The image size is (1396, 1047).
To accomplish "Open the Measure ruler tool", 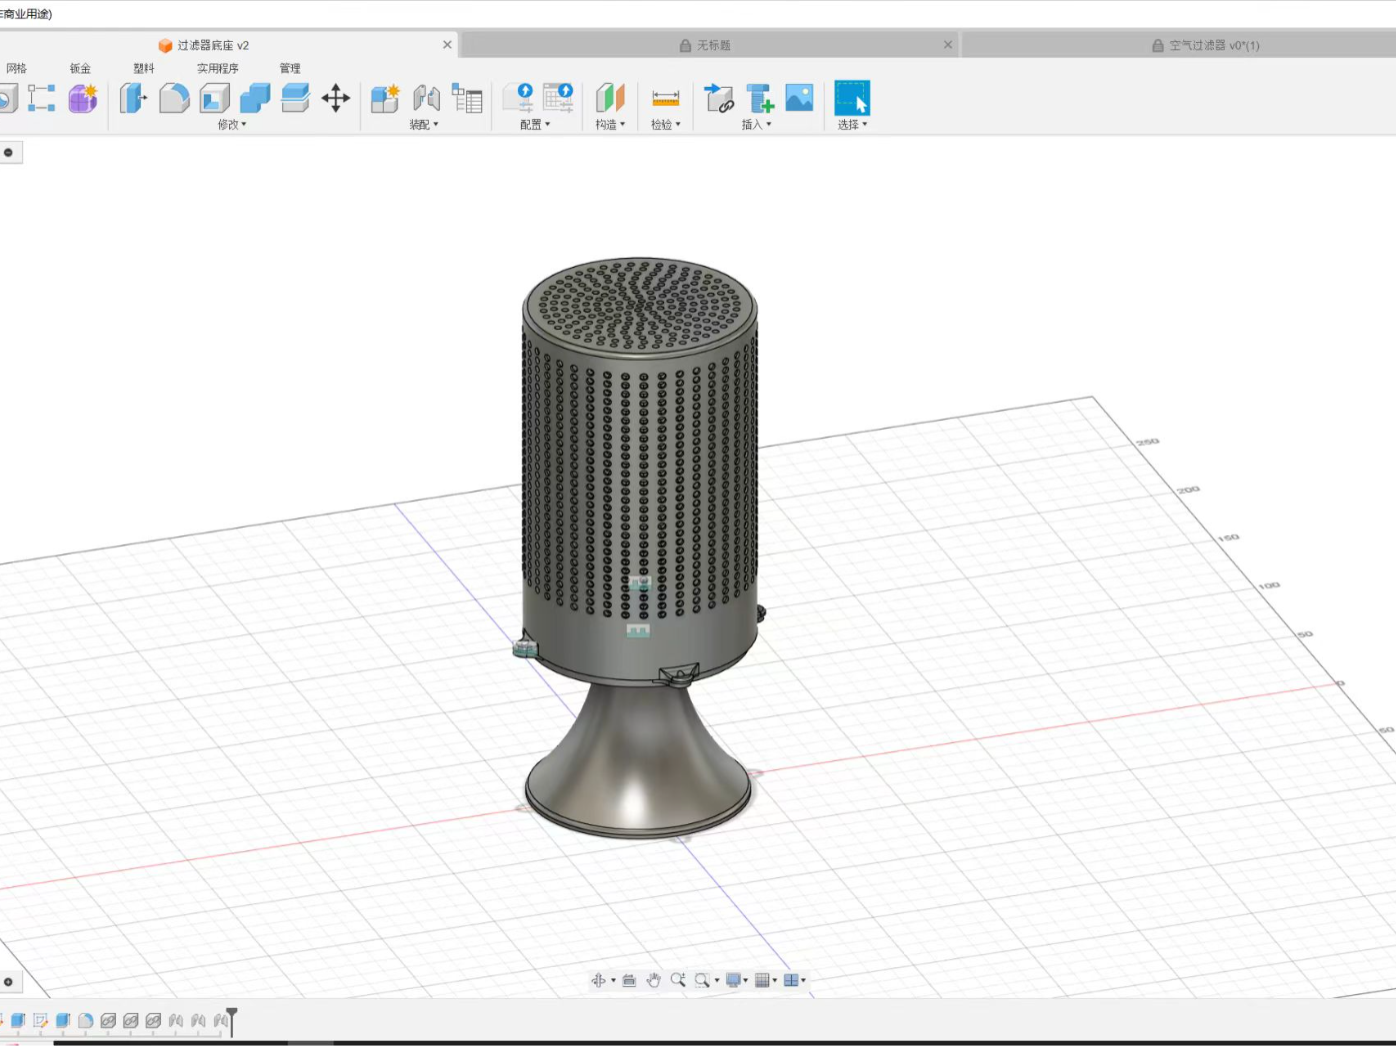I will pyautogui.click(x=665, y=98).
